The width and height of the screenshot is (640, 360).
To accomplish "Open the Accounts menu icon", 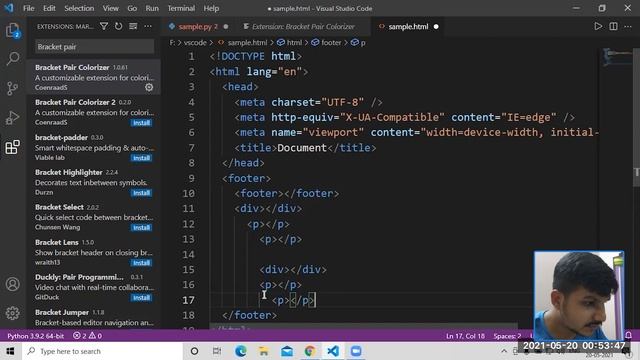I will click(13, 284).
